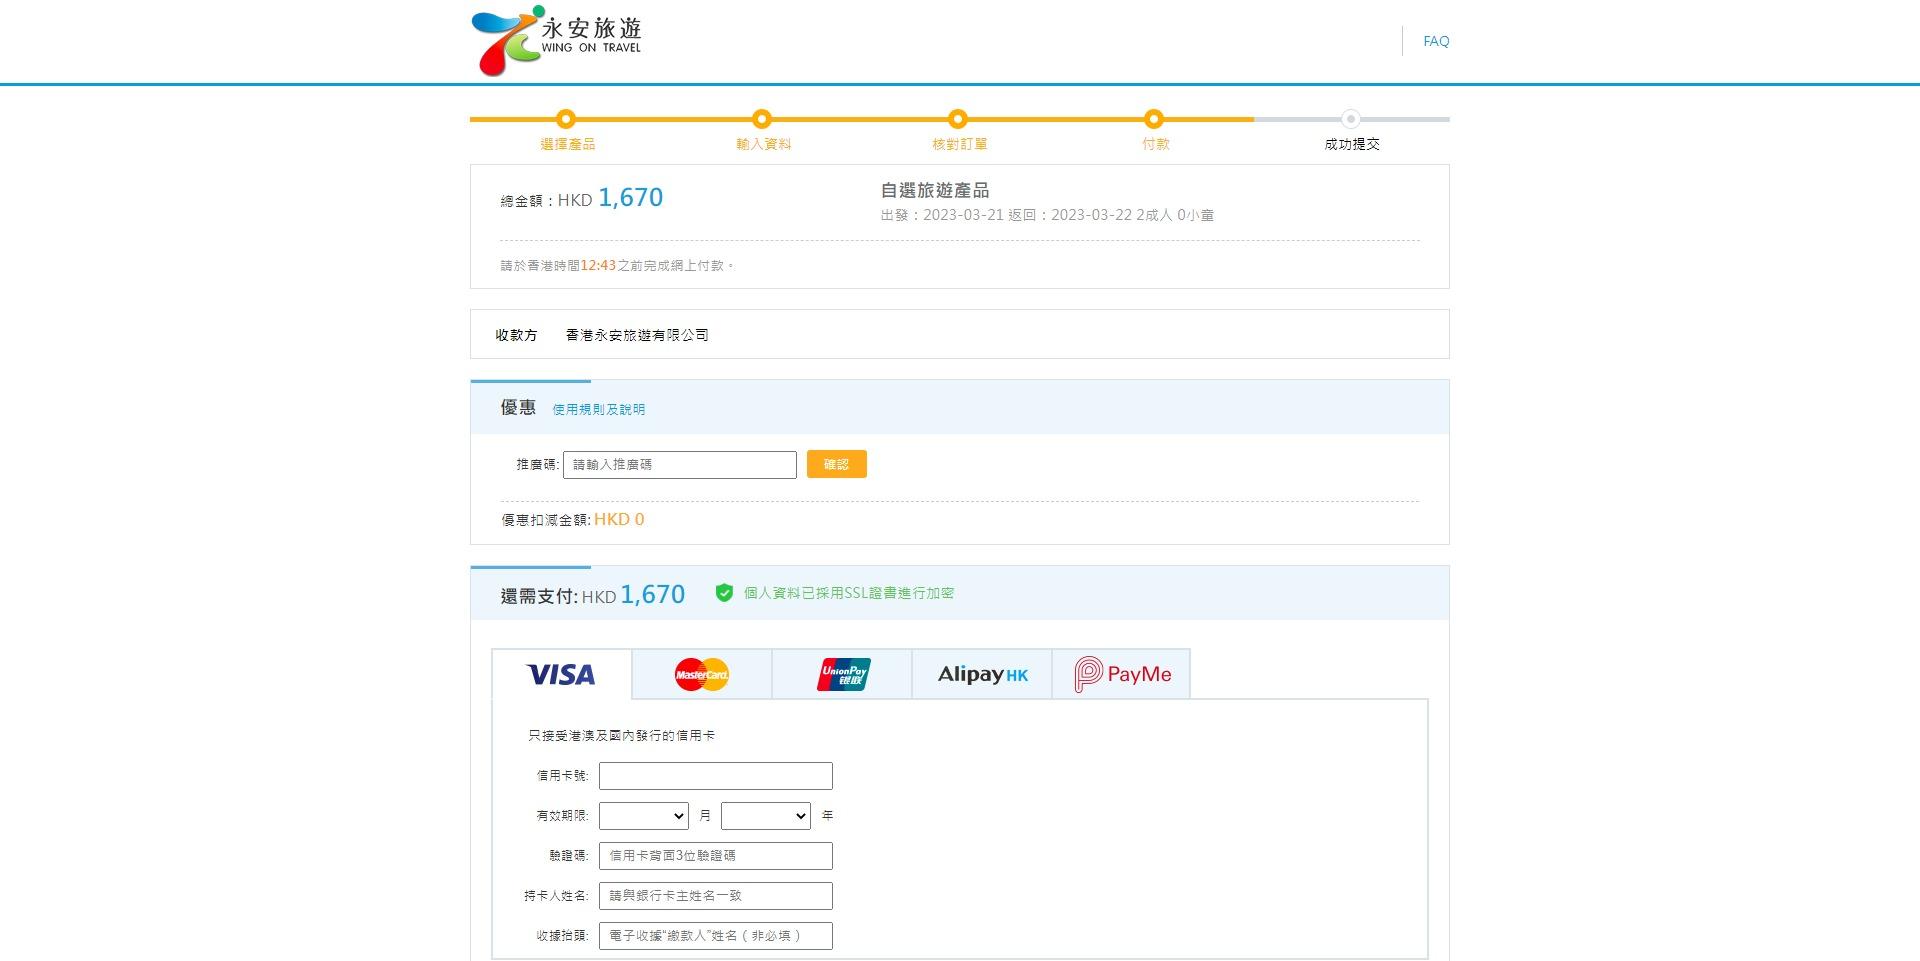1920x961 pixels.
Task: Open the expiry year dropdown
Action: [765, 815]
